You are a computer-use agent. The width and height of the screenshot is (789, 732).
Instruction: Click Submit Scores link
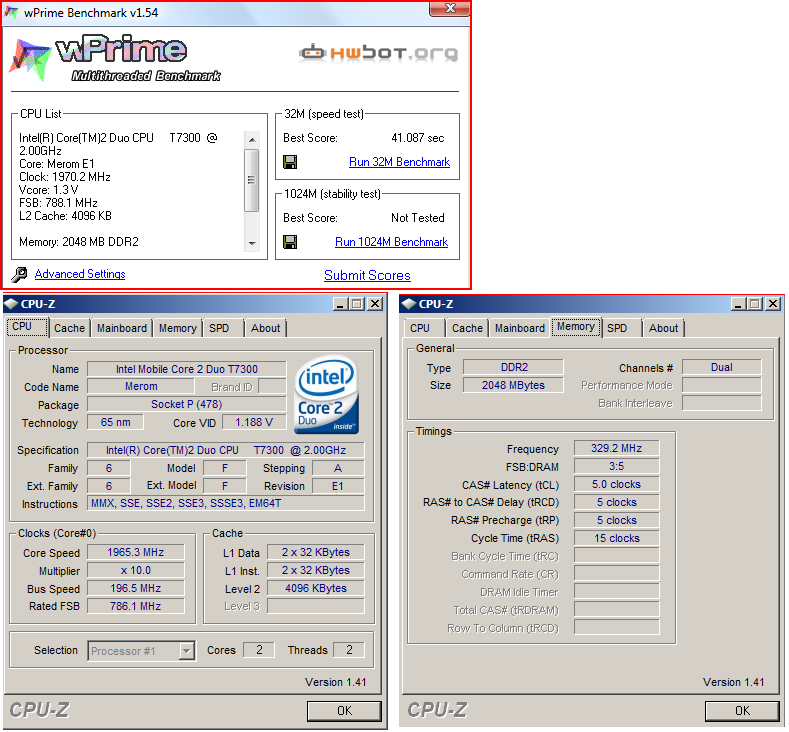(x=367, y=276)
